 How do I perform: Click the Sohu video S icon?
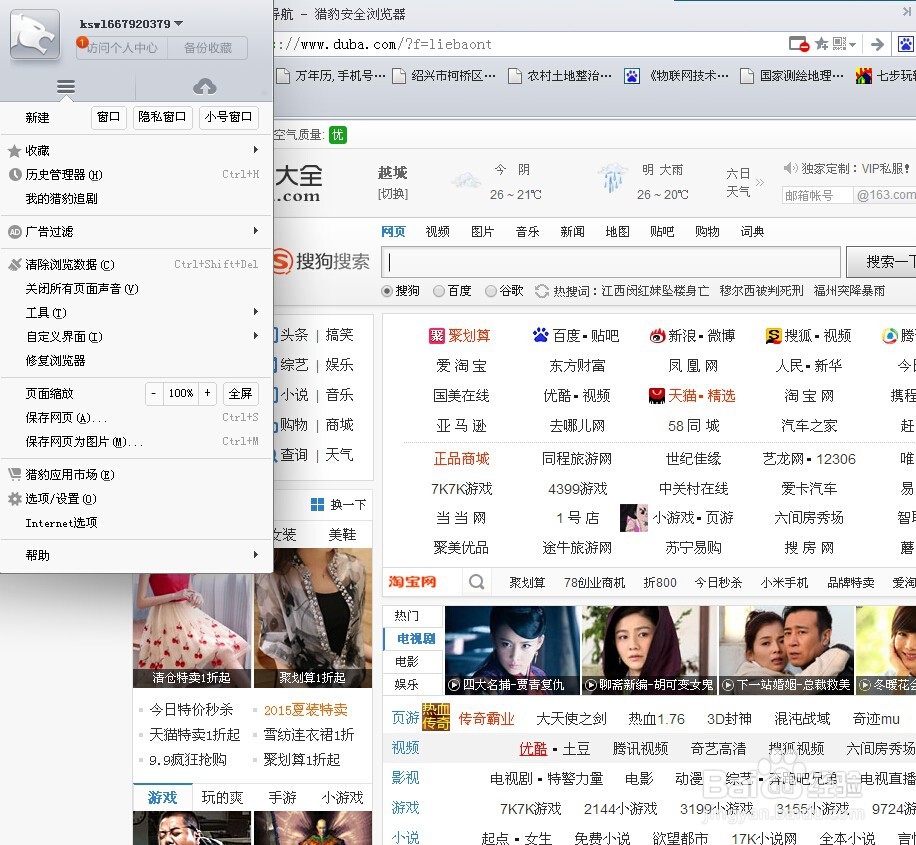pyautogui.click(x=773, y=335)
